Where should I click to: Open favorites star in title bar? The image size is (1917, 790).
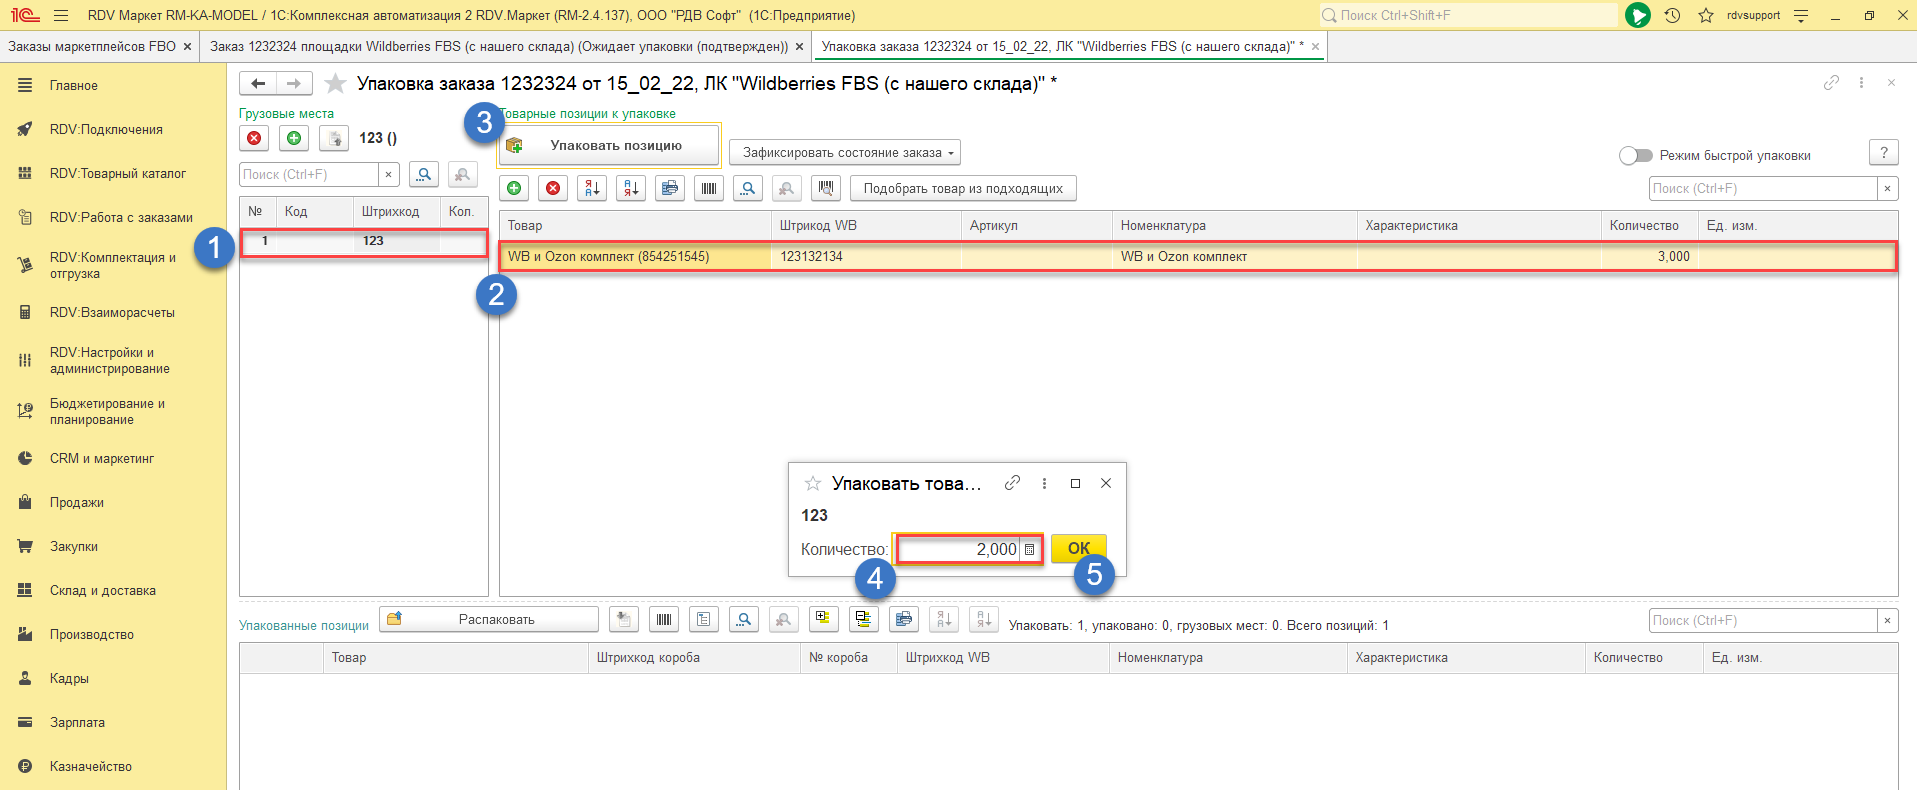[1706, 15]
